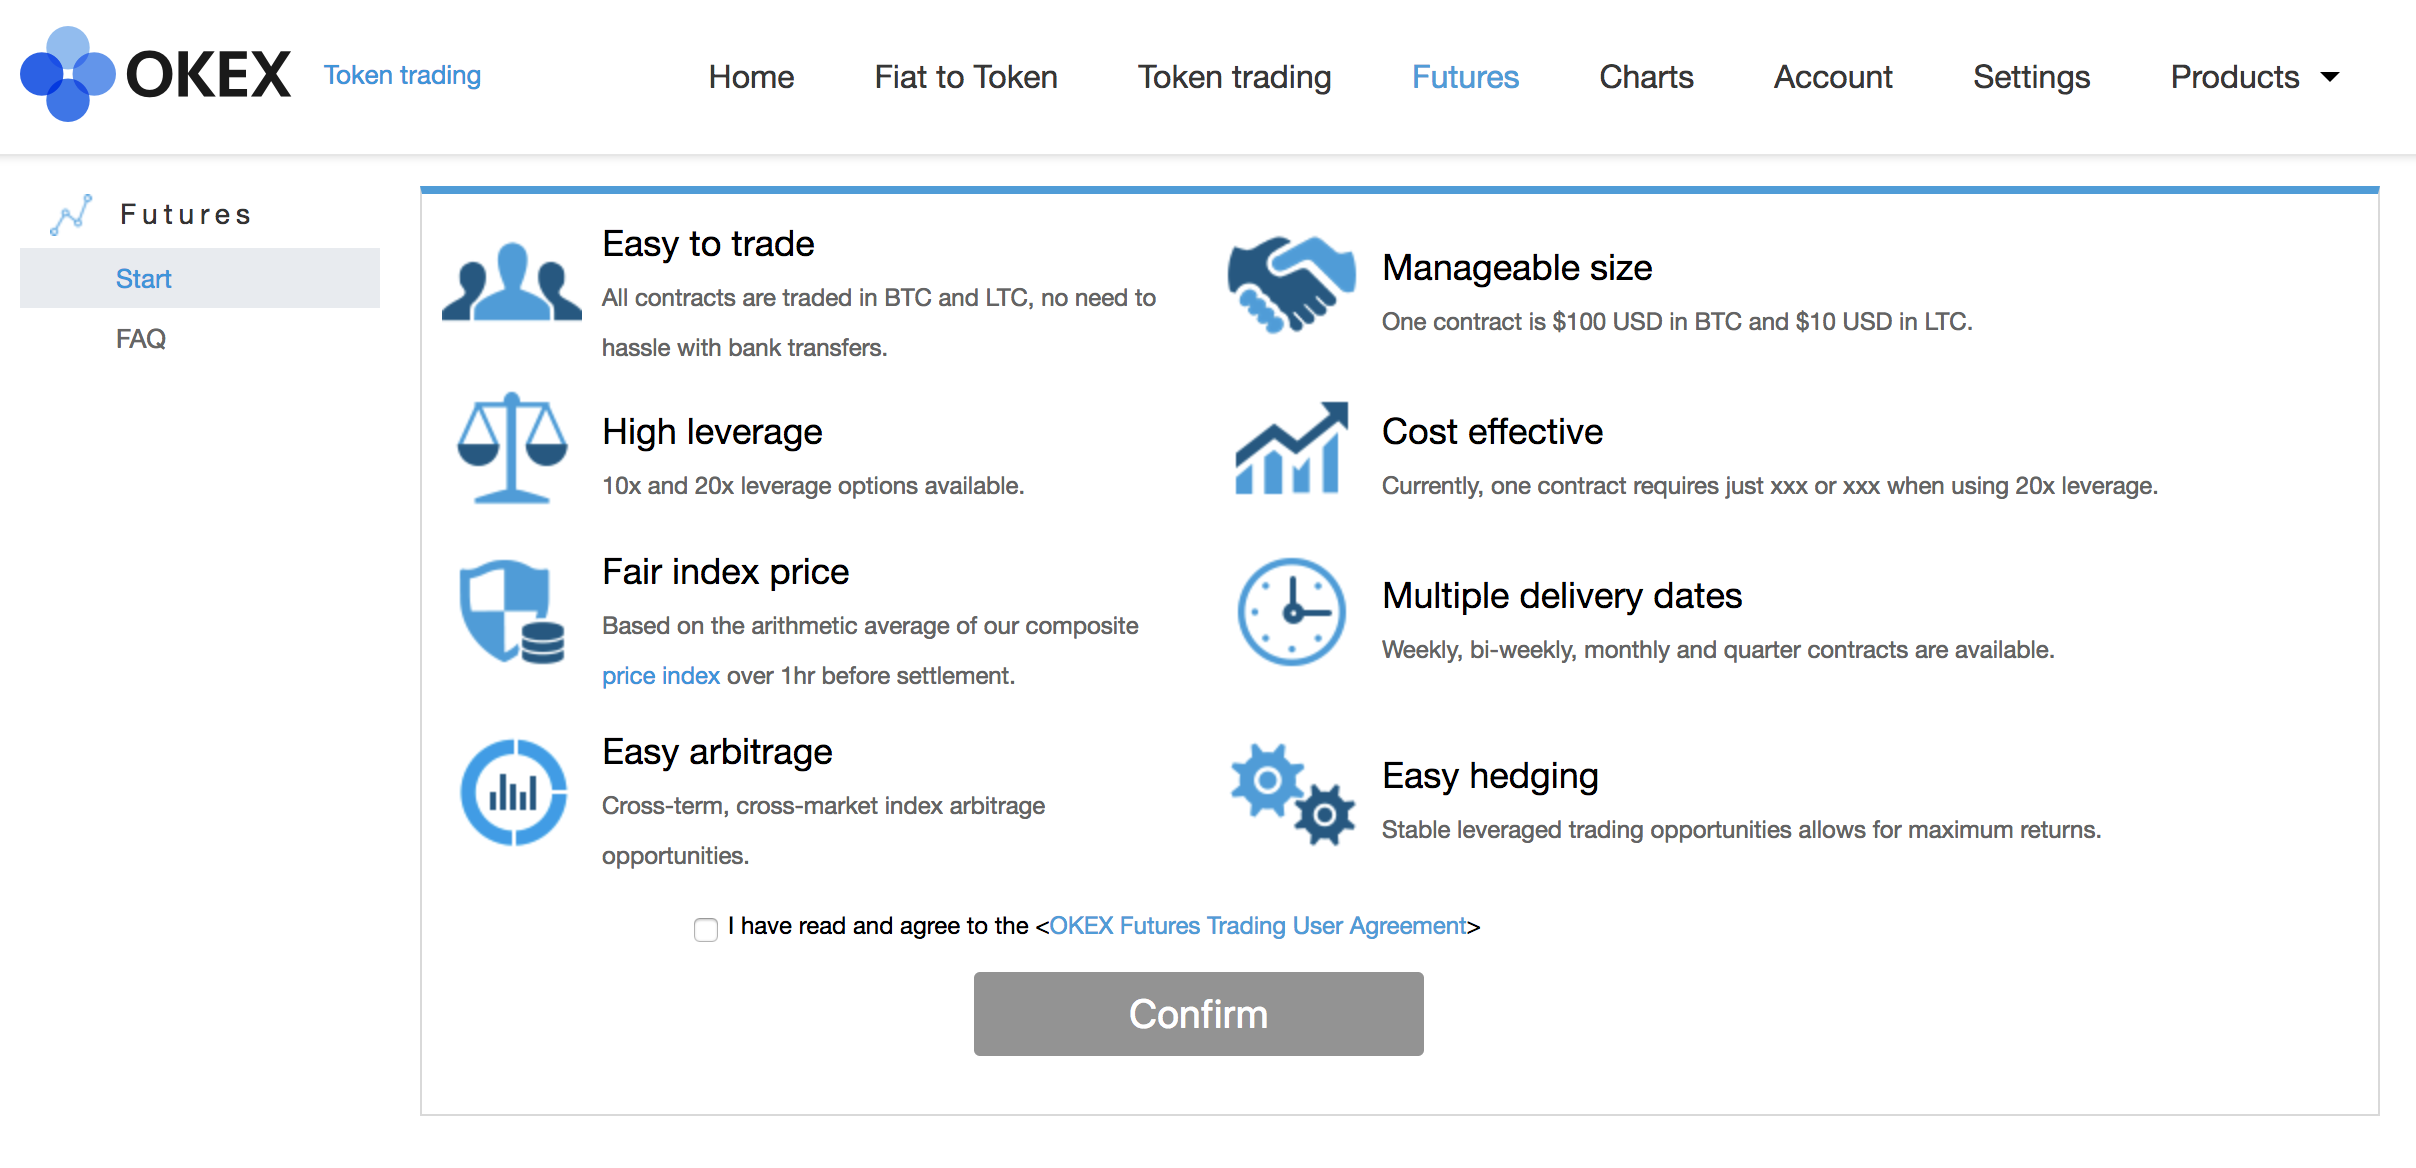This screenshot has width=2416, height=1168.
Task: Click the Multiple delivery dates clock icon
Action: 1291,611
